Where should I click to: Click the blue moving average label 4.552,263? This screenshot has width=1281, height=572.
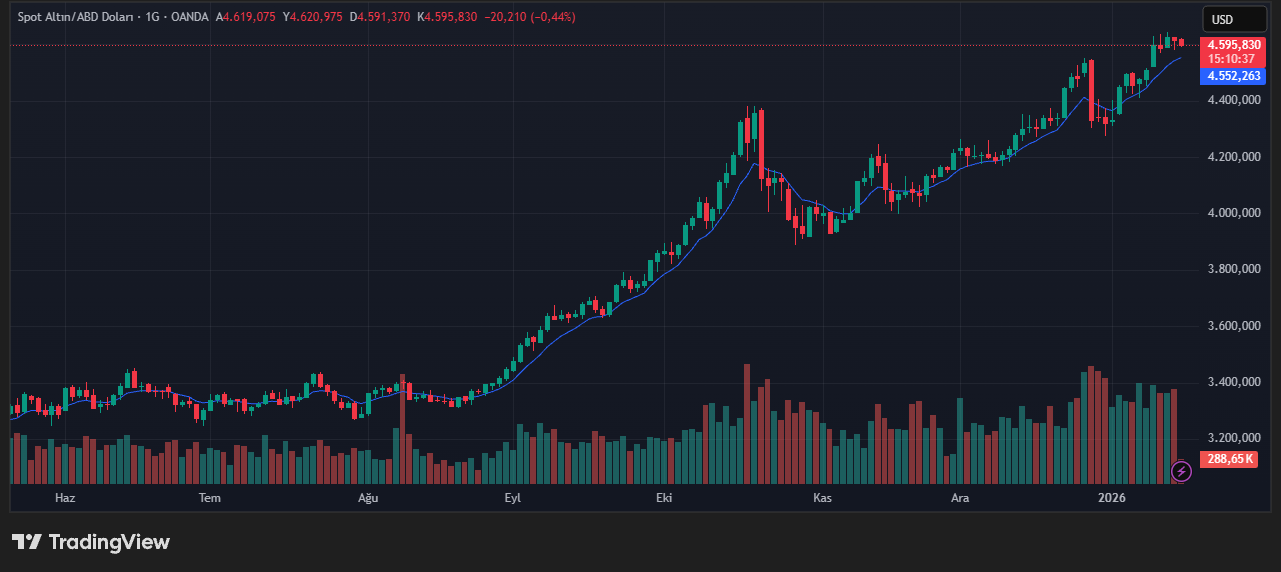(x=1234, y=76)
